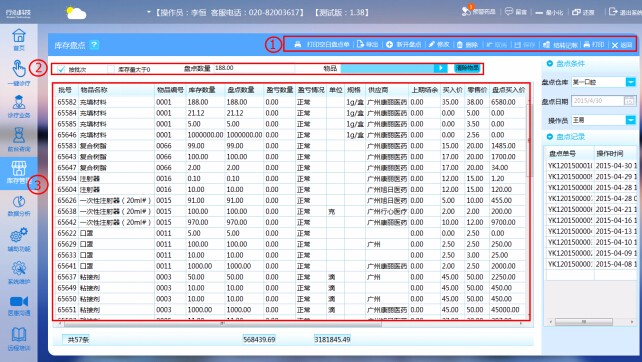Click the 库存数量 column header
642x362 pixels.
click(205, 90)
